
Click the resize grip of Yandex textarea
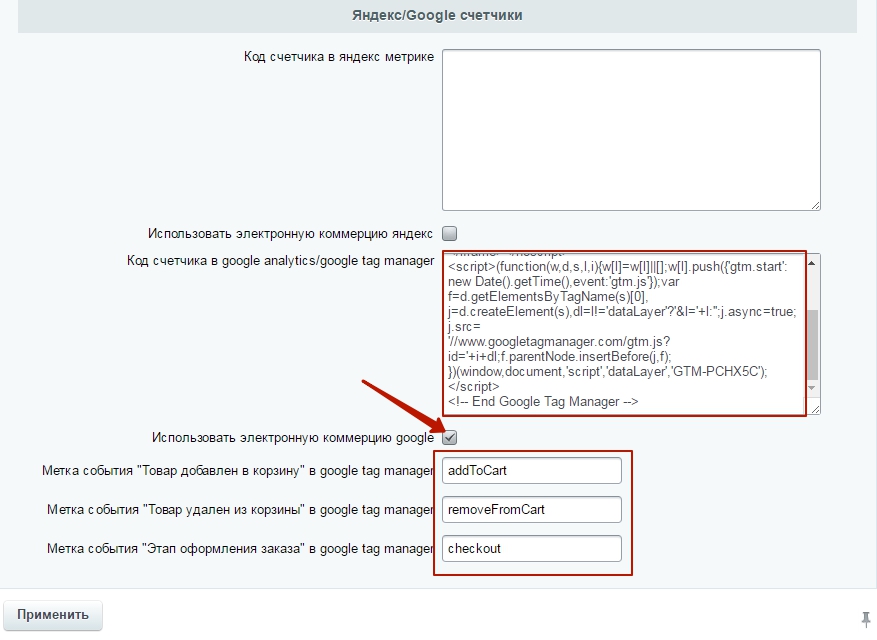(x=815, y=206)
